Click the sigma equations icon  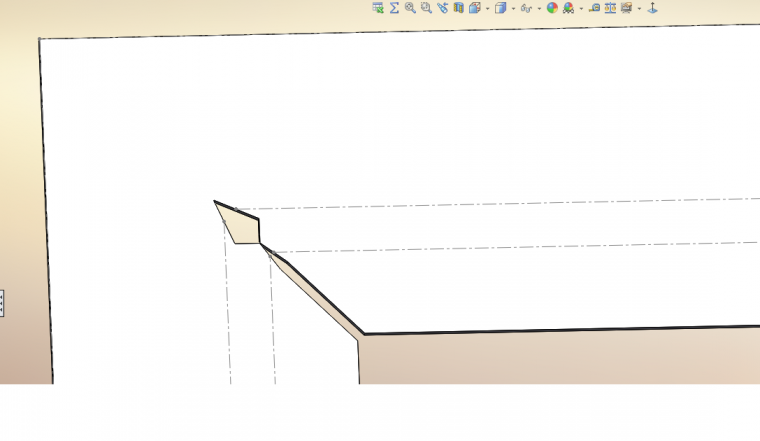pyautogui.click(x=394, y=8)
